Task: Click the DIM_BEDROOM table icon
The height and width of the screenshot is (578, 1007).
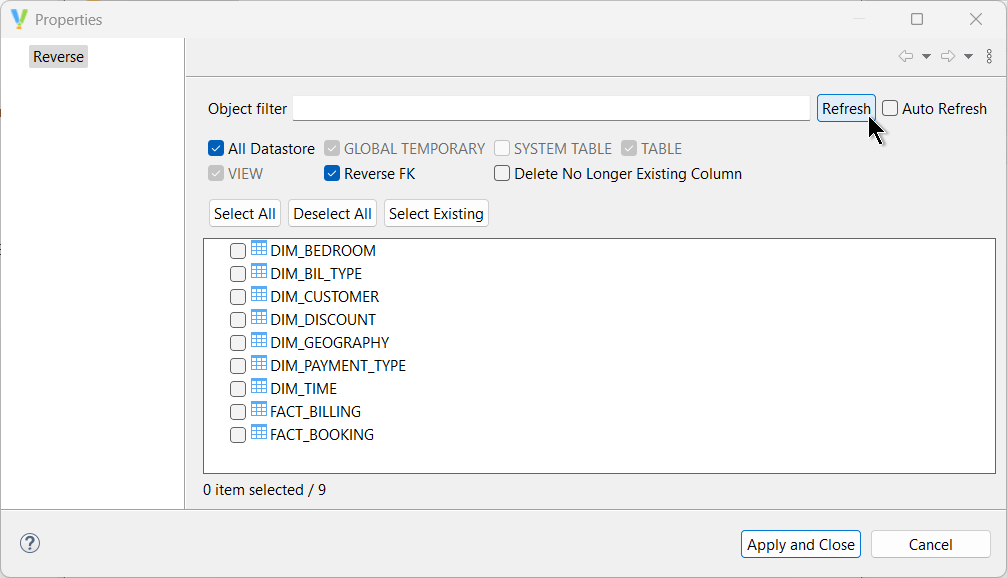Action: [259, 249]
